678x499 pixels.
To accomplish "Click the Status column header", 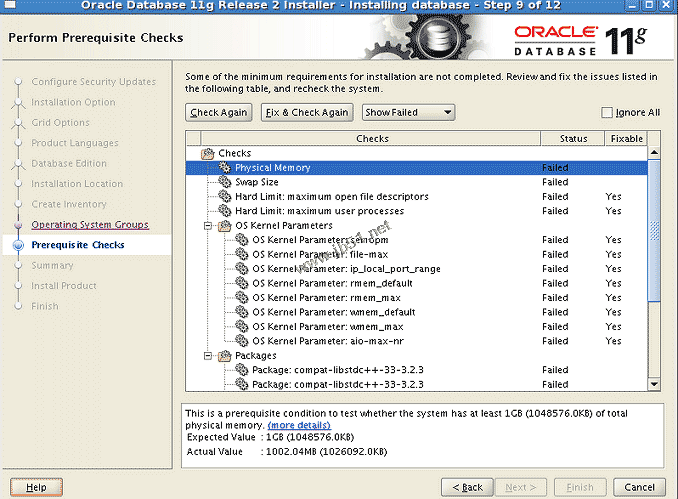I will coord(572,139).
